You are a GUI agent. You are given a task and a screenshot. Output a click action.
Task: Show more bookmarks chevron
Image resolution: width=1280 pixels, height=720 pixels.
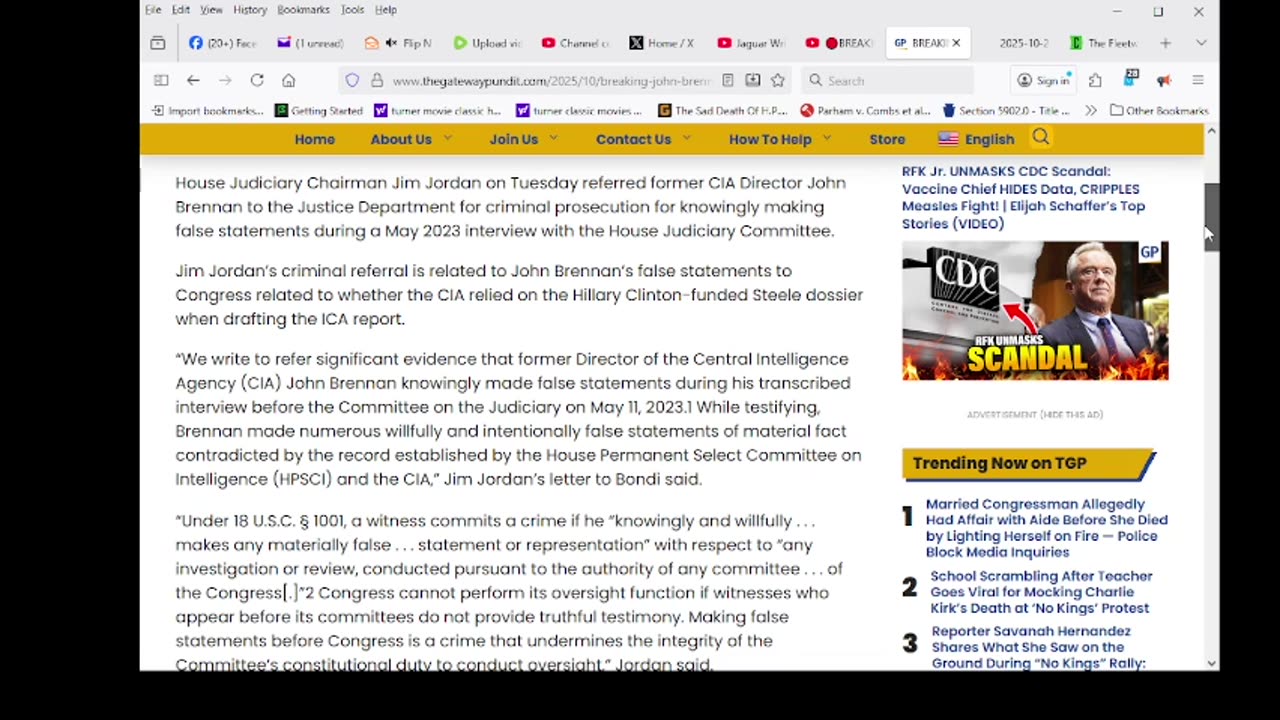coord(1091,110)
